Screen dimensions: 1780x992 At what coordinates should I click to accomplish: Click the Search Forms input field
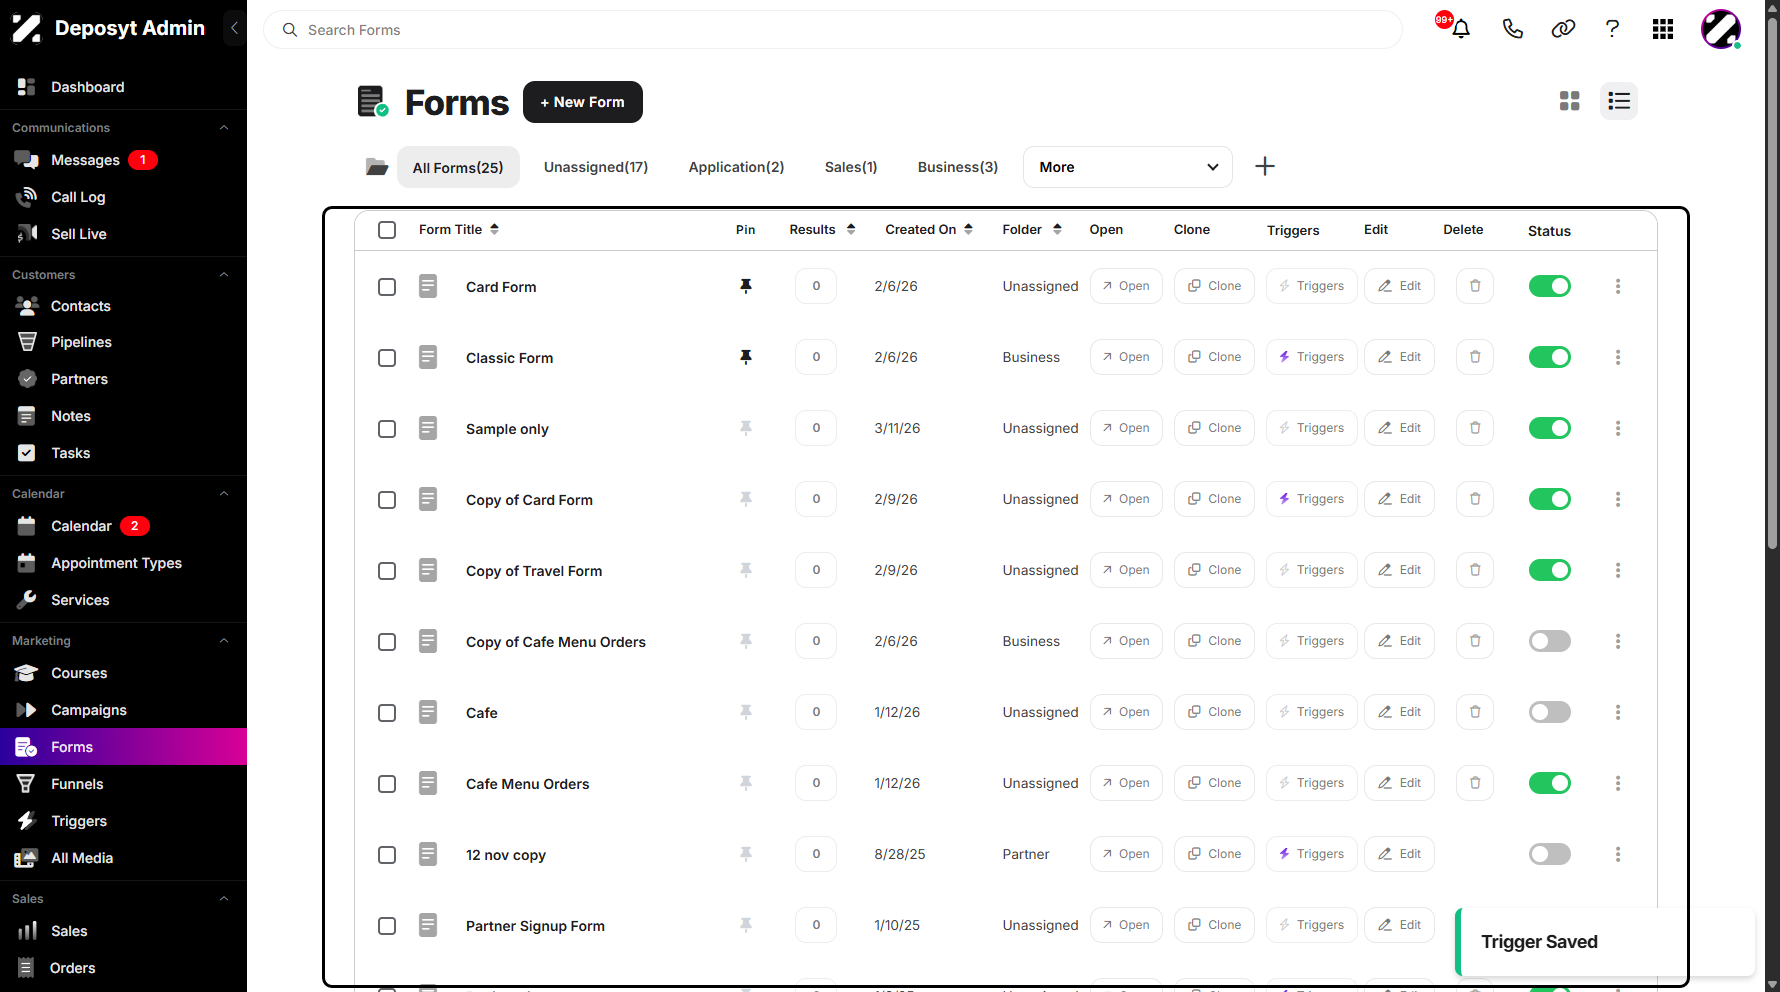(x=833, y=30)
